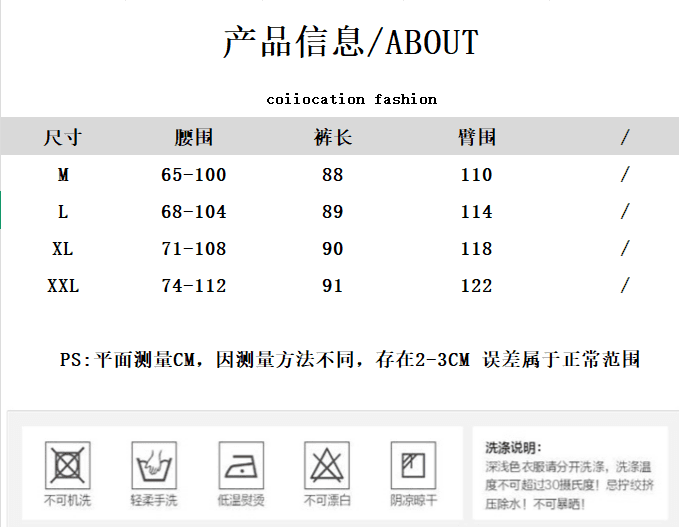Select size L row label
The image size is (679, 527).
(63, 212)
